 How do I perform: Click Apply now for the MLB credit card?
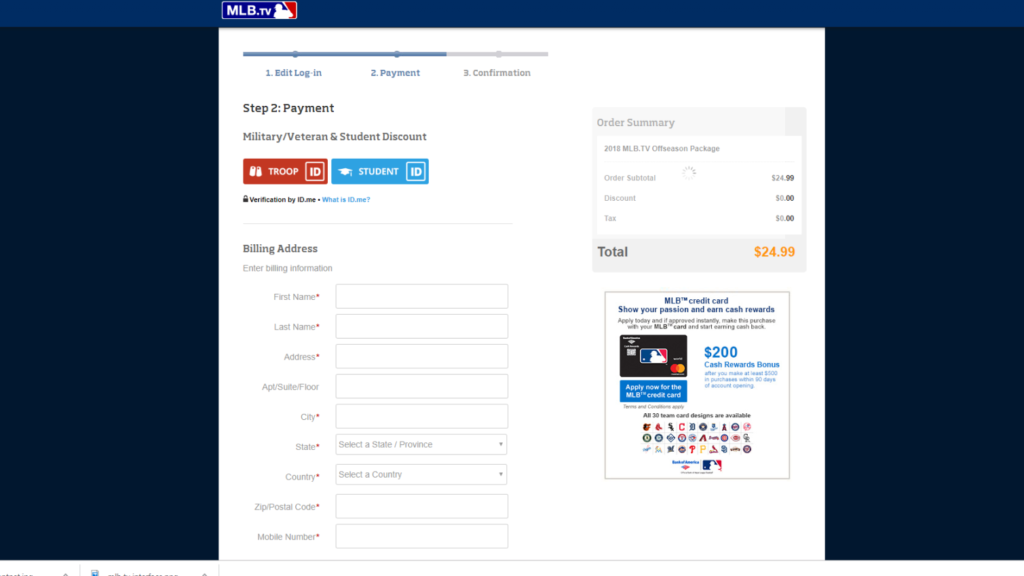tap(653, 391)
